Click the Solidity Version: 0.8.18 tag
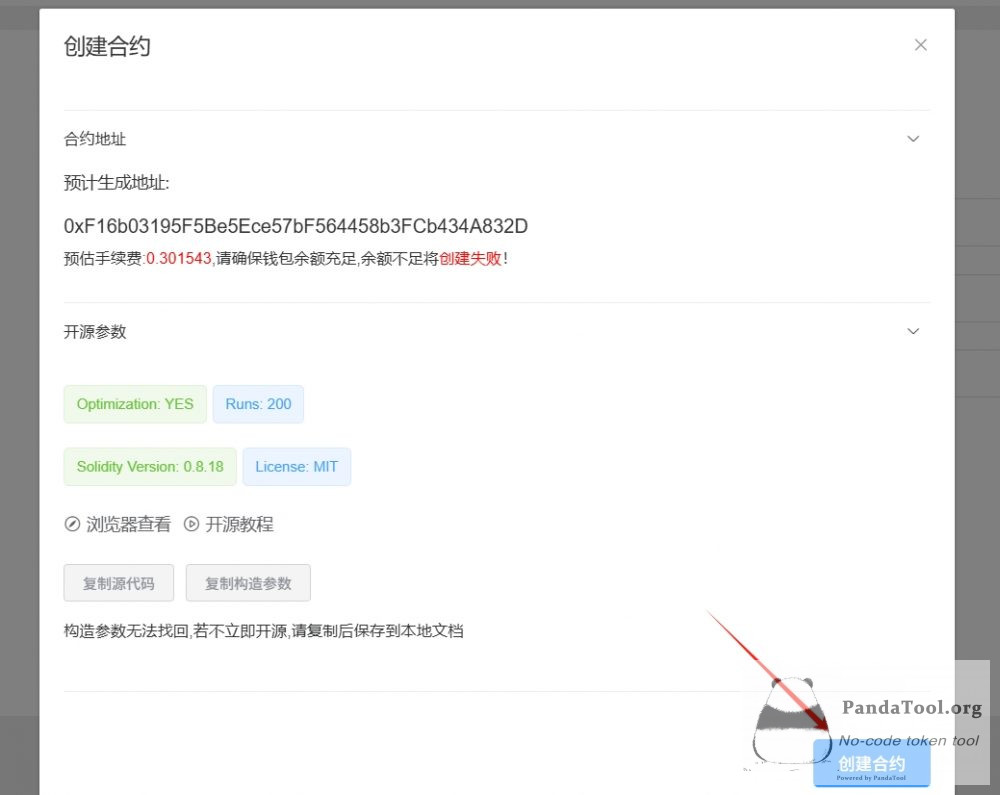1000x795 pixels. (x=150, y=467)
